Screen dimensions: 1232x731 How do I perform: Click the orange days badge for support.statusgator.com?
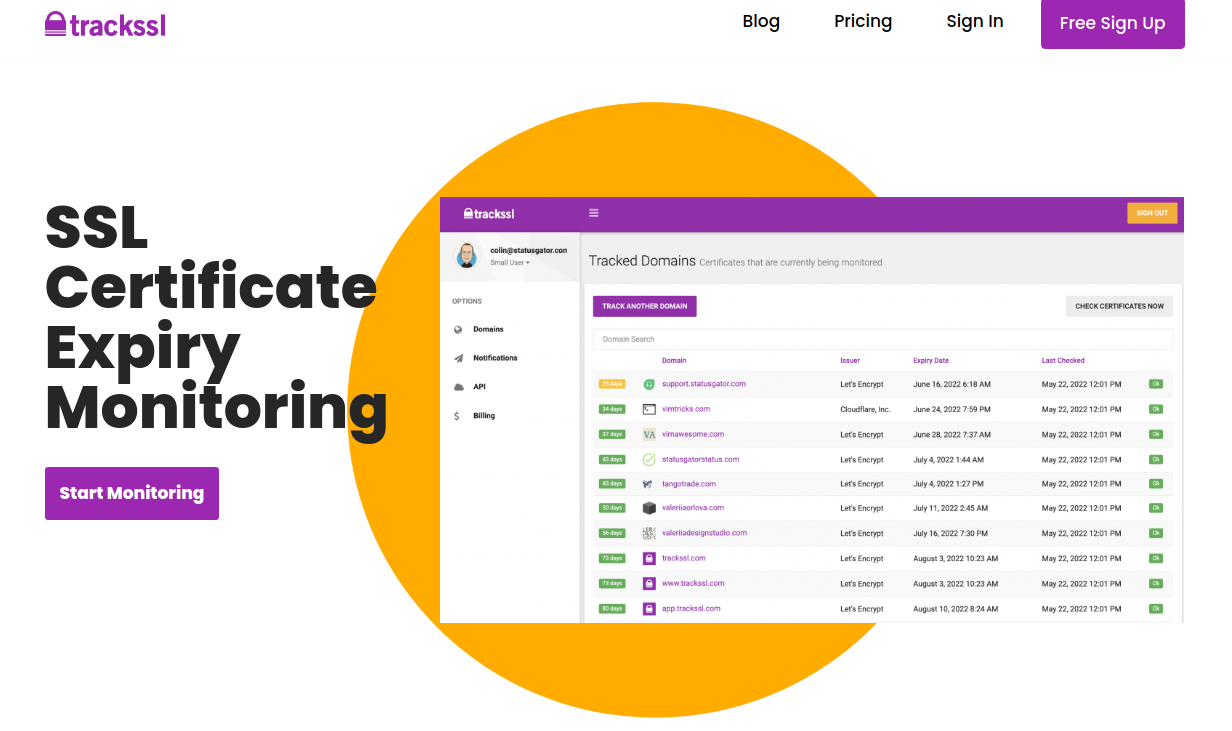[612, 384]
